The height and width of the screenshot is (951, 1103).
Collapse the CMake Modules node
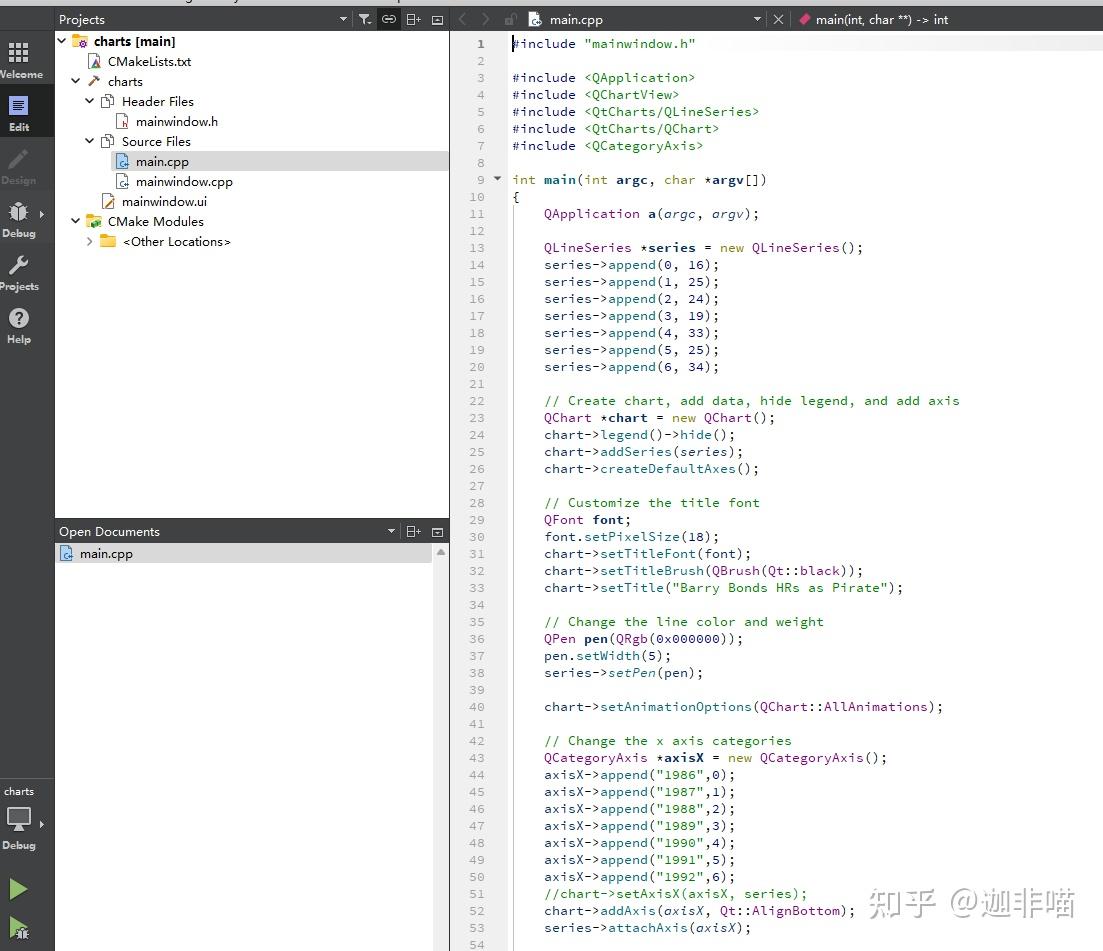point(76,222)
